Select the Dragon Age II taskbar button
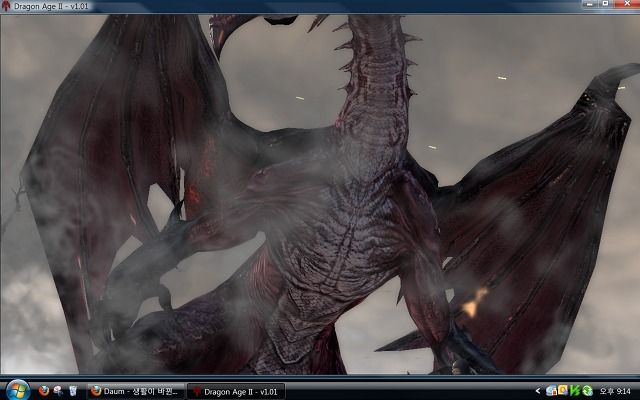 point(236,392)
